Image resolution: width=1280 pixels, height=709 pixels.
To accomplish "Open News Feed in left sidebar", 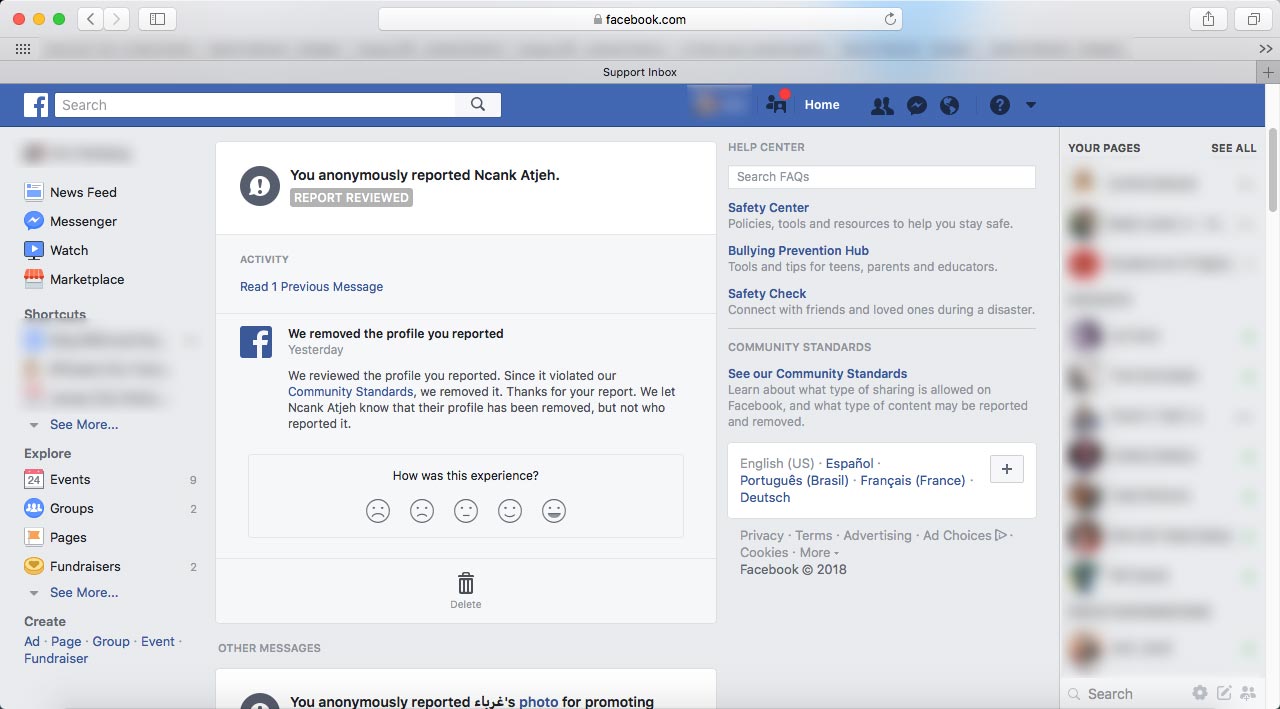I will (83, 192).
